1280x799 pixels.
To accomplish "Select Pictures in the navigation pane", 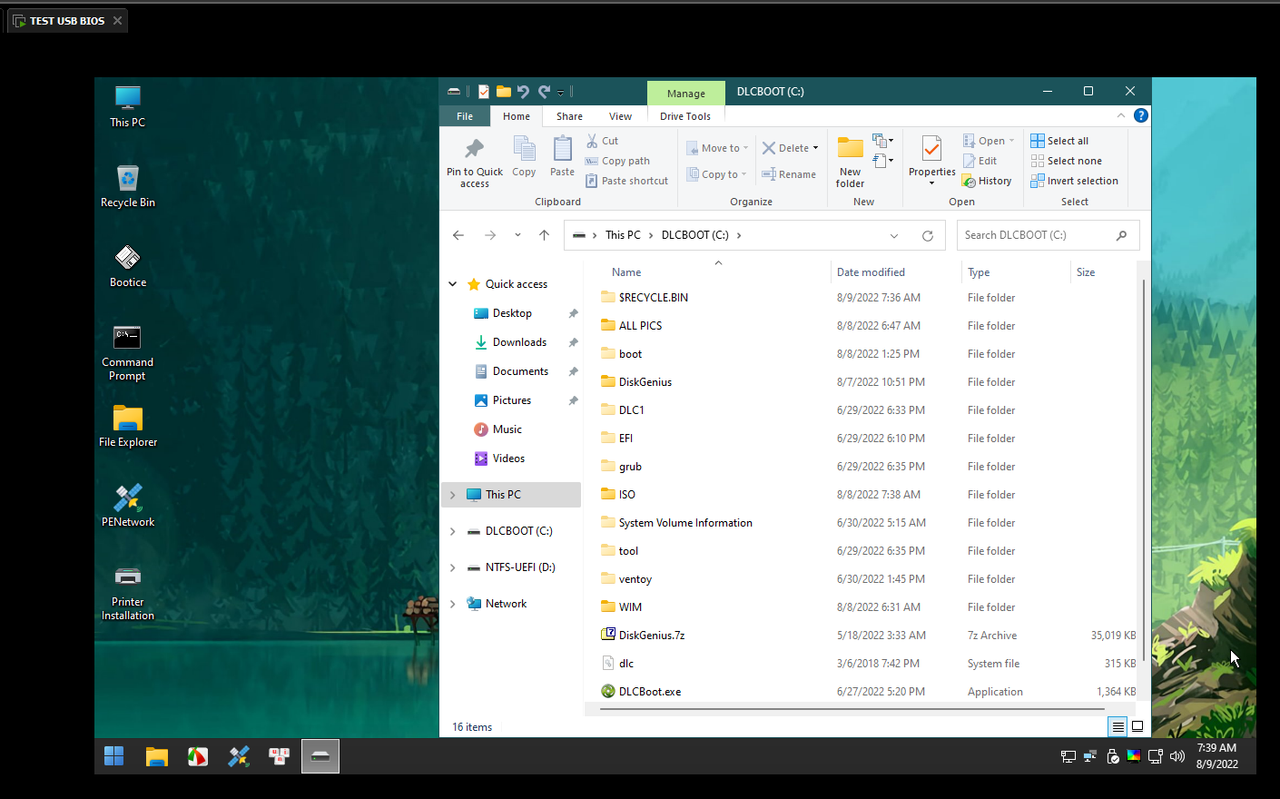I will (511, 400).
